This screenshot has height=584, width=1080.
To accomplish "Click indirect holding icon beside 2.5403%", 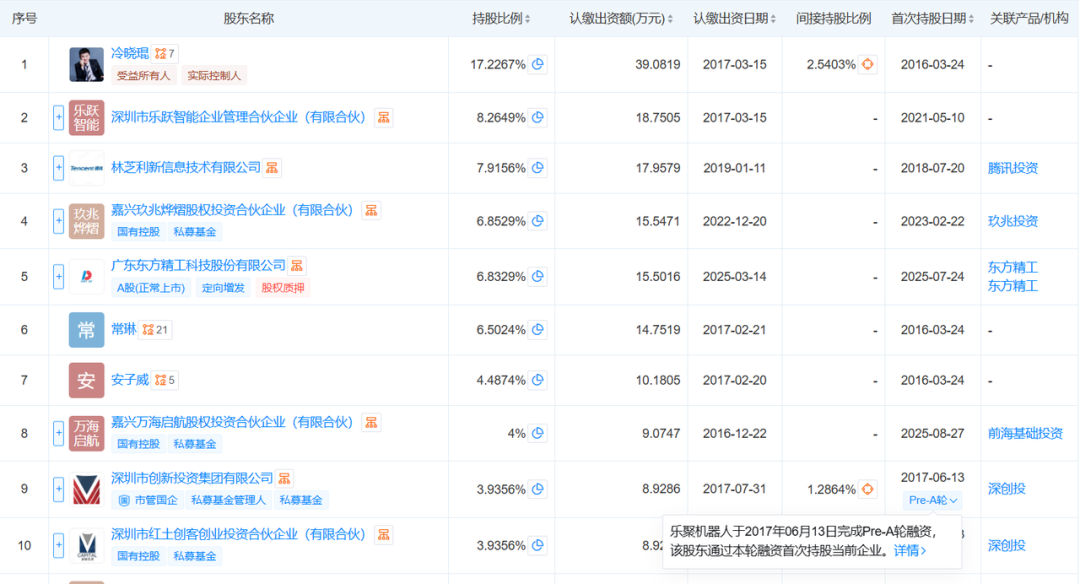I will pyautogui.click(x=868, y=65).
